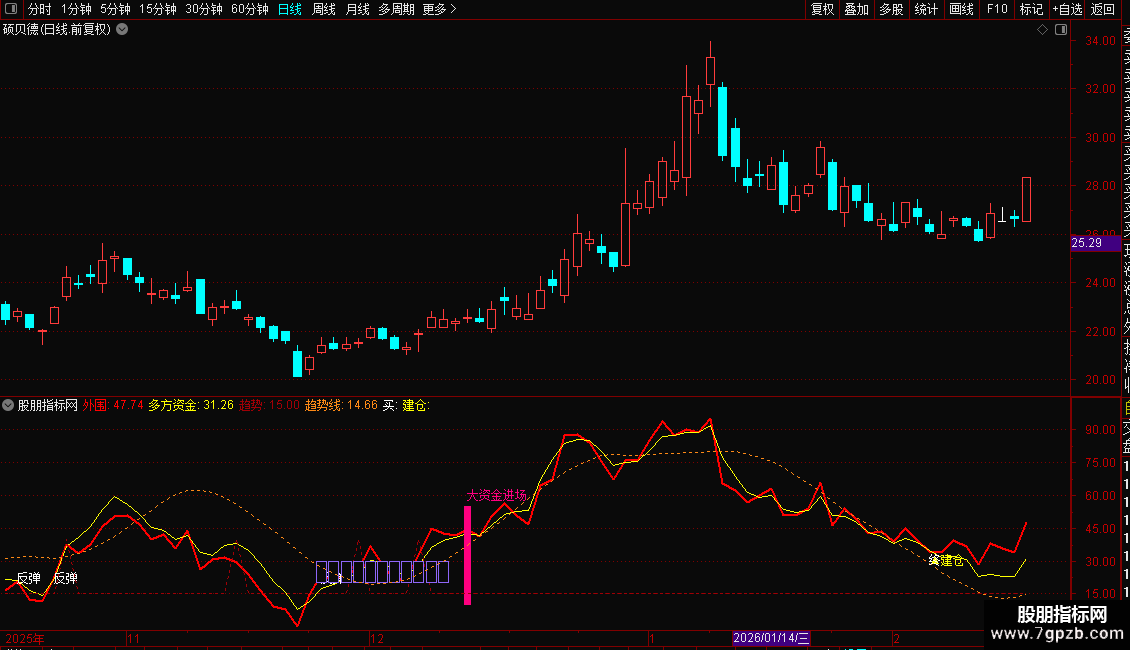This screenshot has width=1130, height=650.
Task: Click 返回 to go back
Action: pos(1103,9)
